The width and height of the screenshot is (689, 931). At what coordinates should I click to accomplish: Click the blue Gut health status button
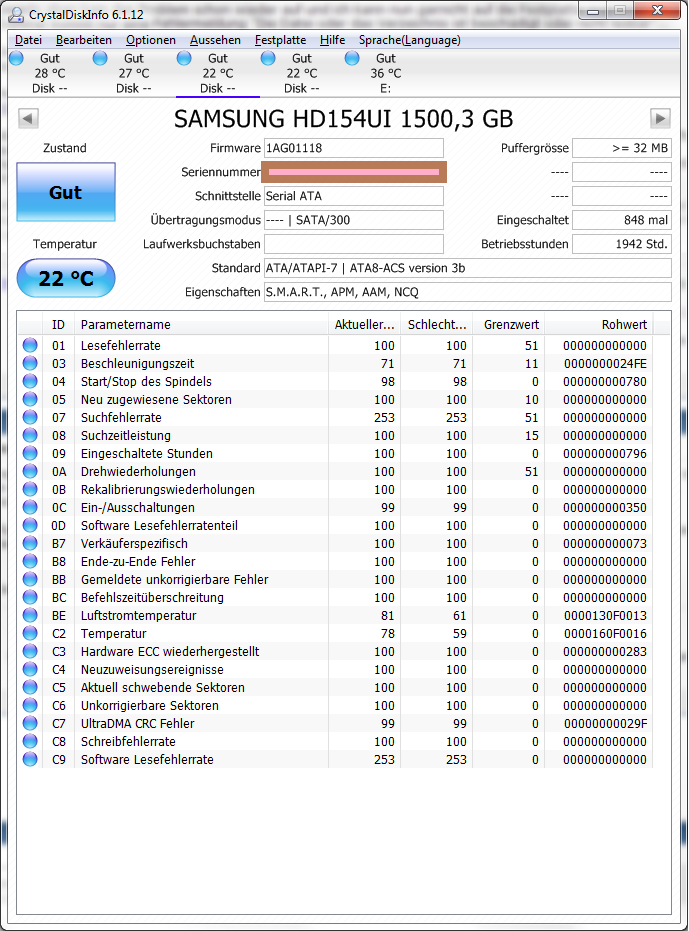click(66, 192)
